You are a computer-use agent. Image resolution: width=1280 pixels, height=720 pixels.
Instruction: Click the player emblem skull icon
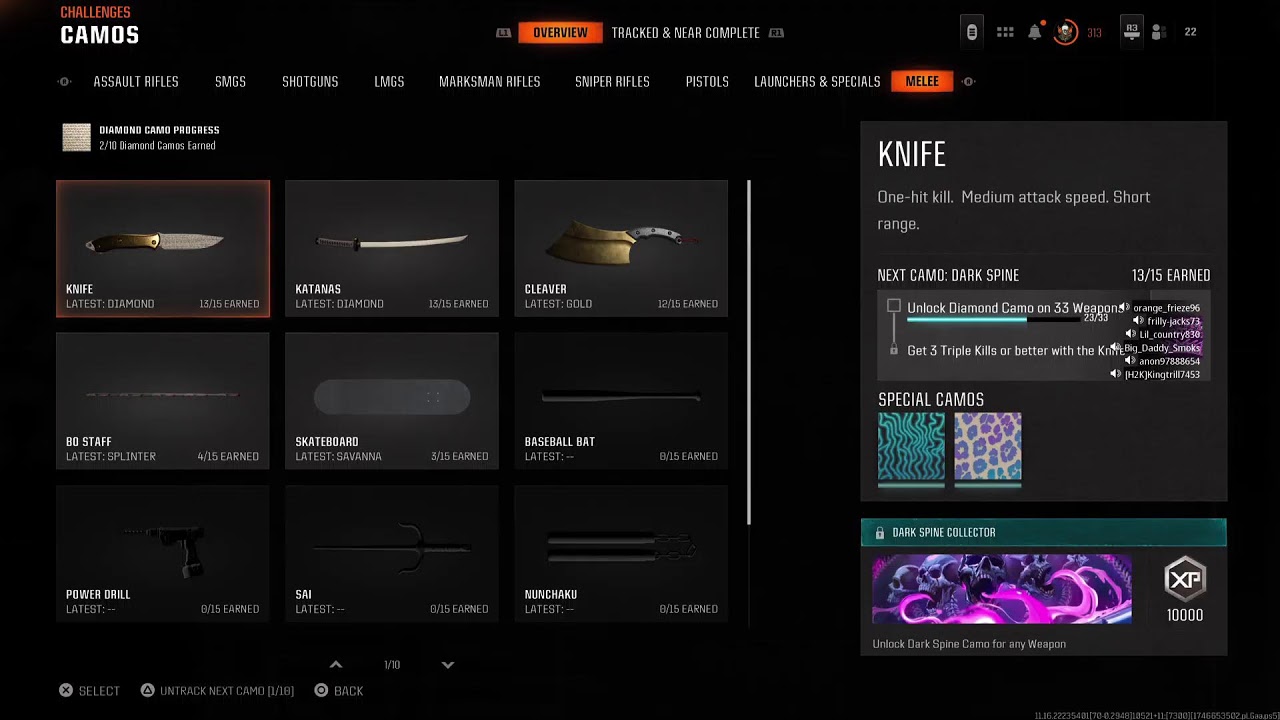(1066, 32)
